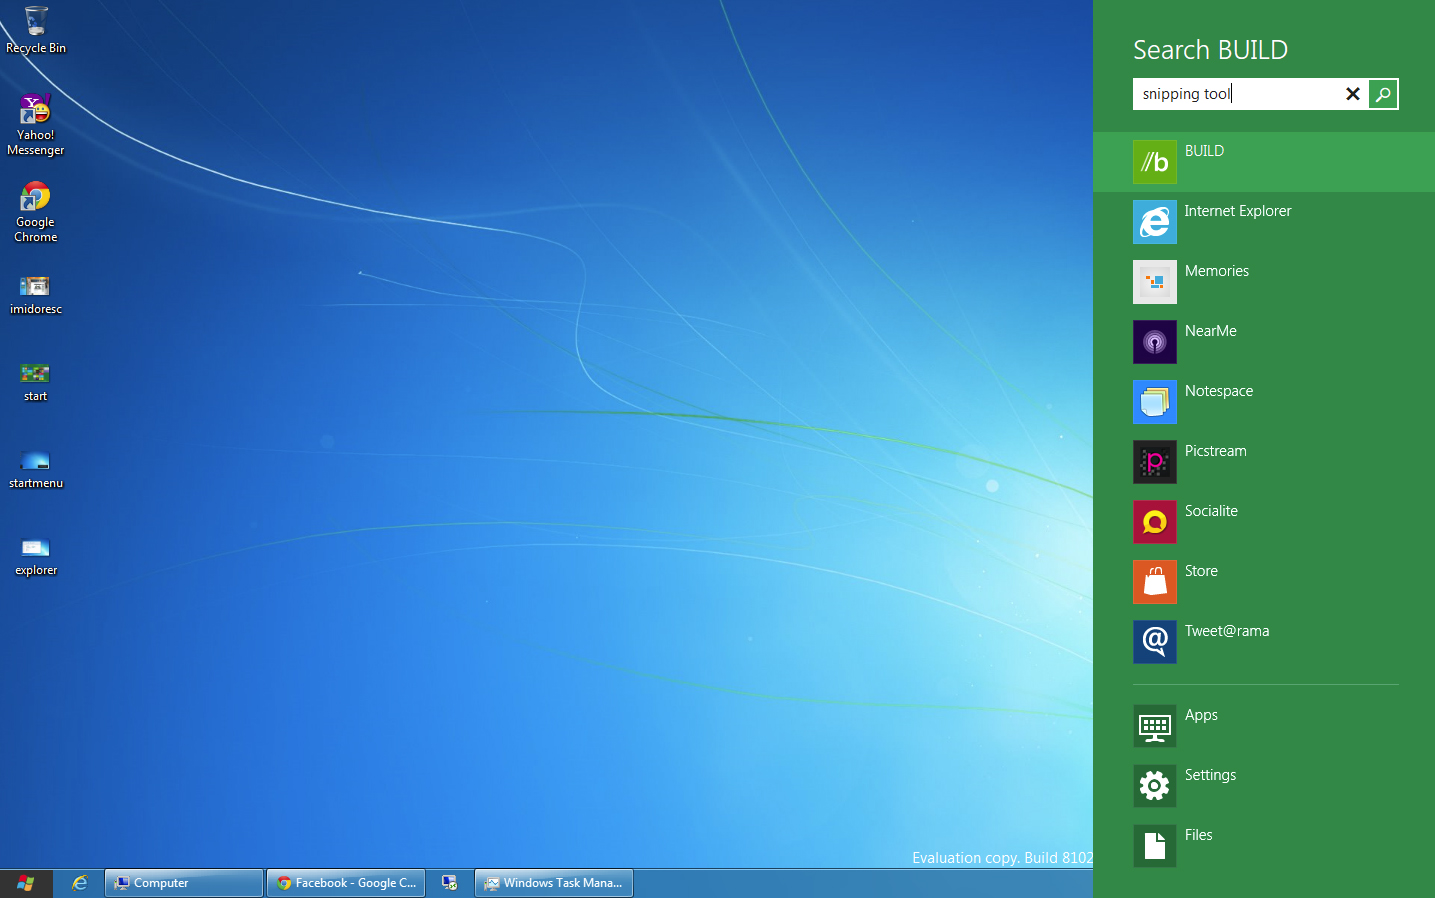The image size is (1435, 898).
Task: Switch search scope to Apps icon
Action: tap(1154, 726)
